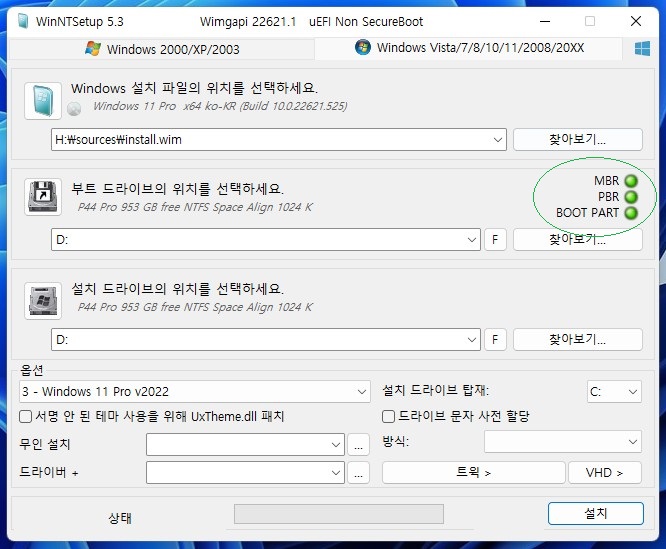
Task: Enable drive letter preassignment checkbox
Action: 388,417
